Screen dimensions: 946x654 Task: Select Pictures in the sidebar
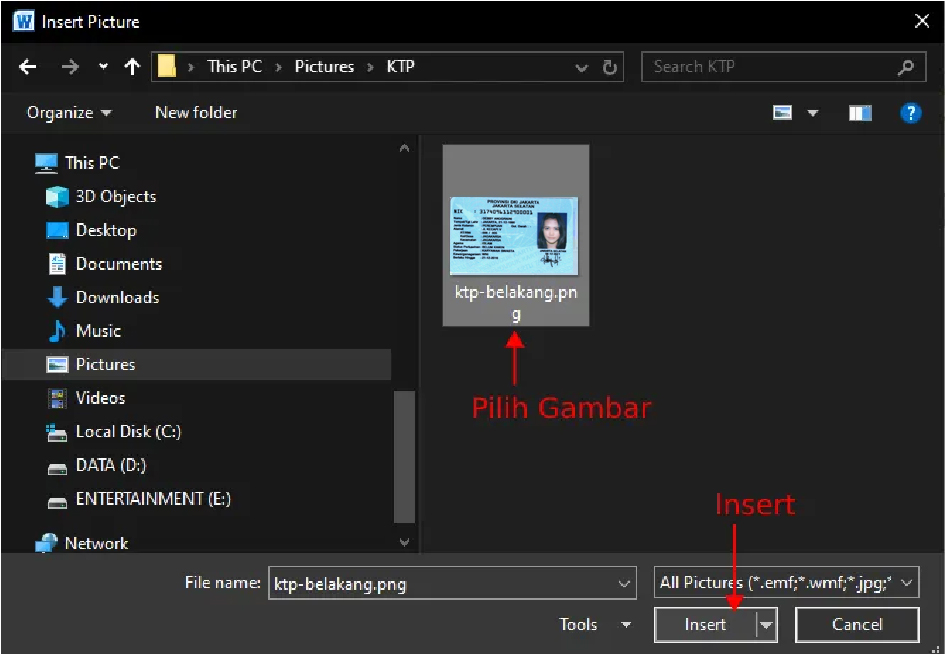tap(107, 364)
